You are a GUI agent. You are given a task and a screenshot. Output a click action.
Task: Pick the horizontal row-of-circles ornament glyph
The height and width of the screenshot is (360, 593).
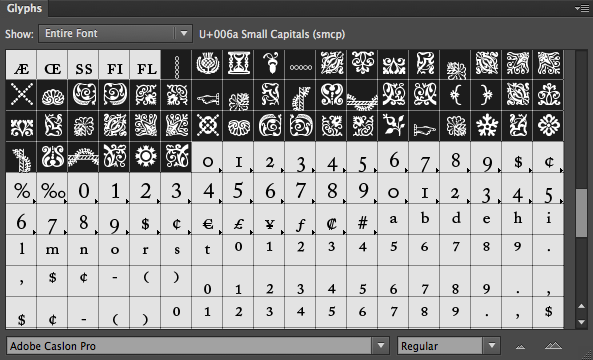pos(300,65)
